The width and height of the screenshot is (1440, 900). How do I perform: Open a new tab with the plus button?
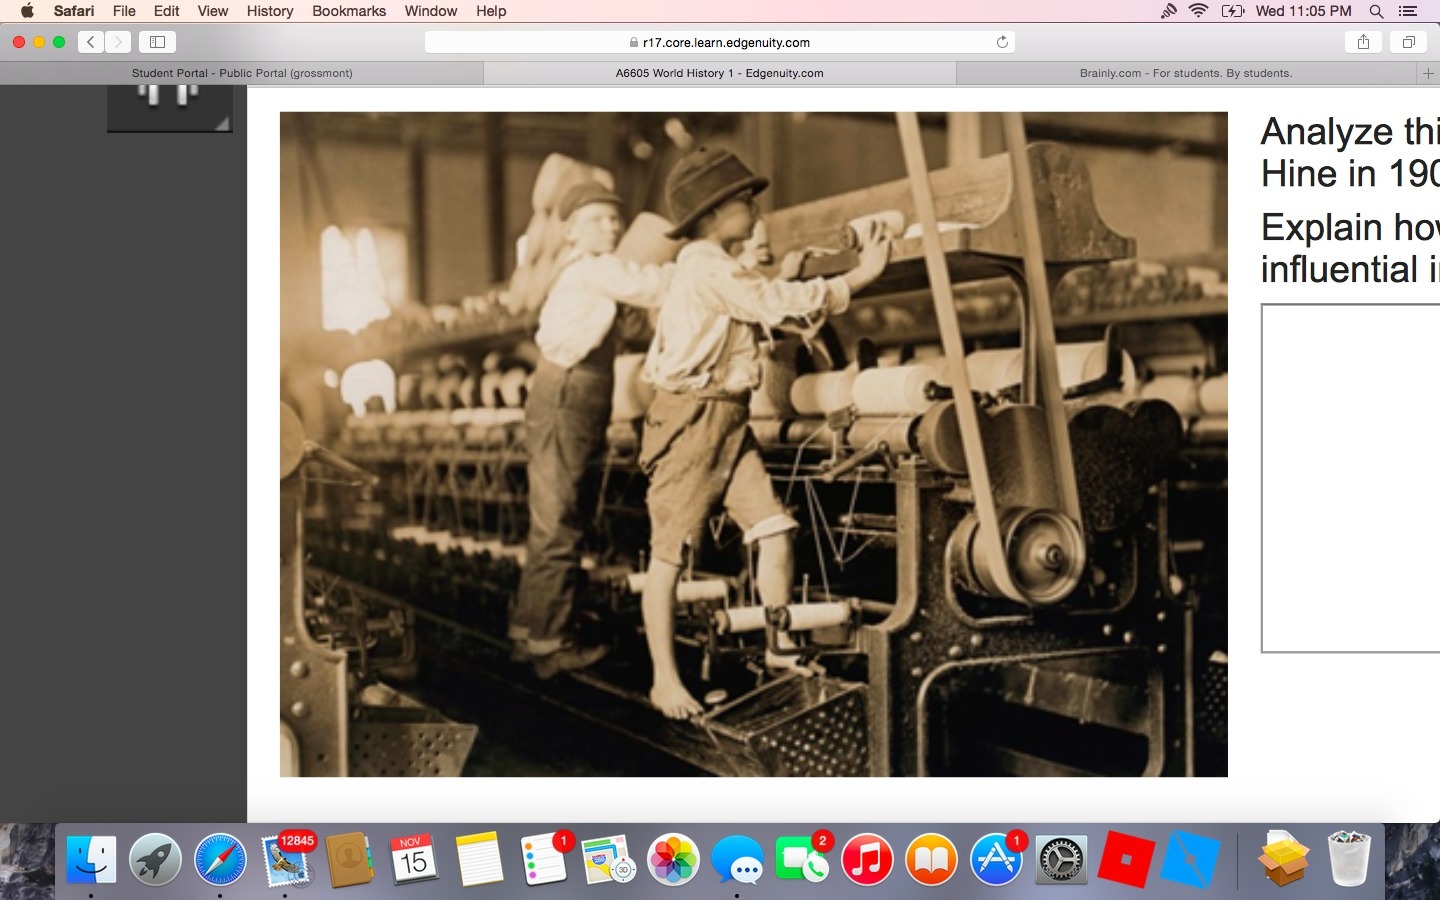point(1428,73)
